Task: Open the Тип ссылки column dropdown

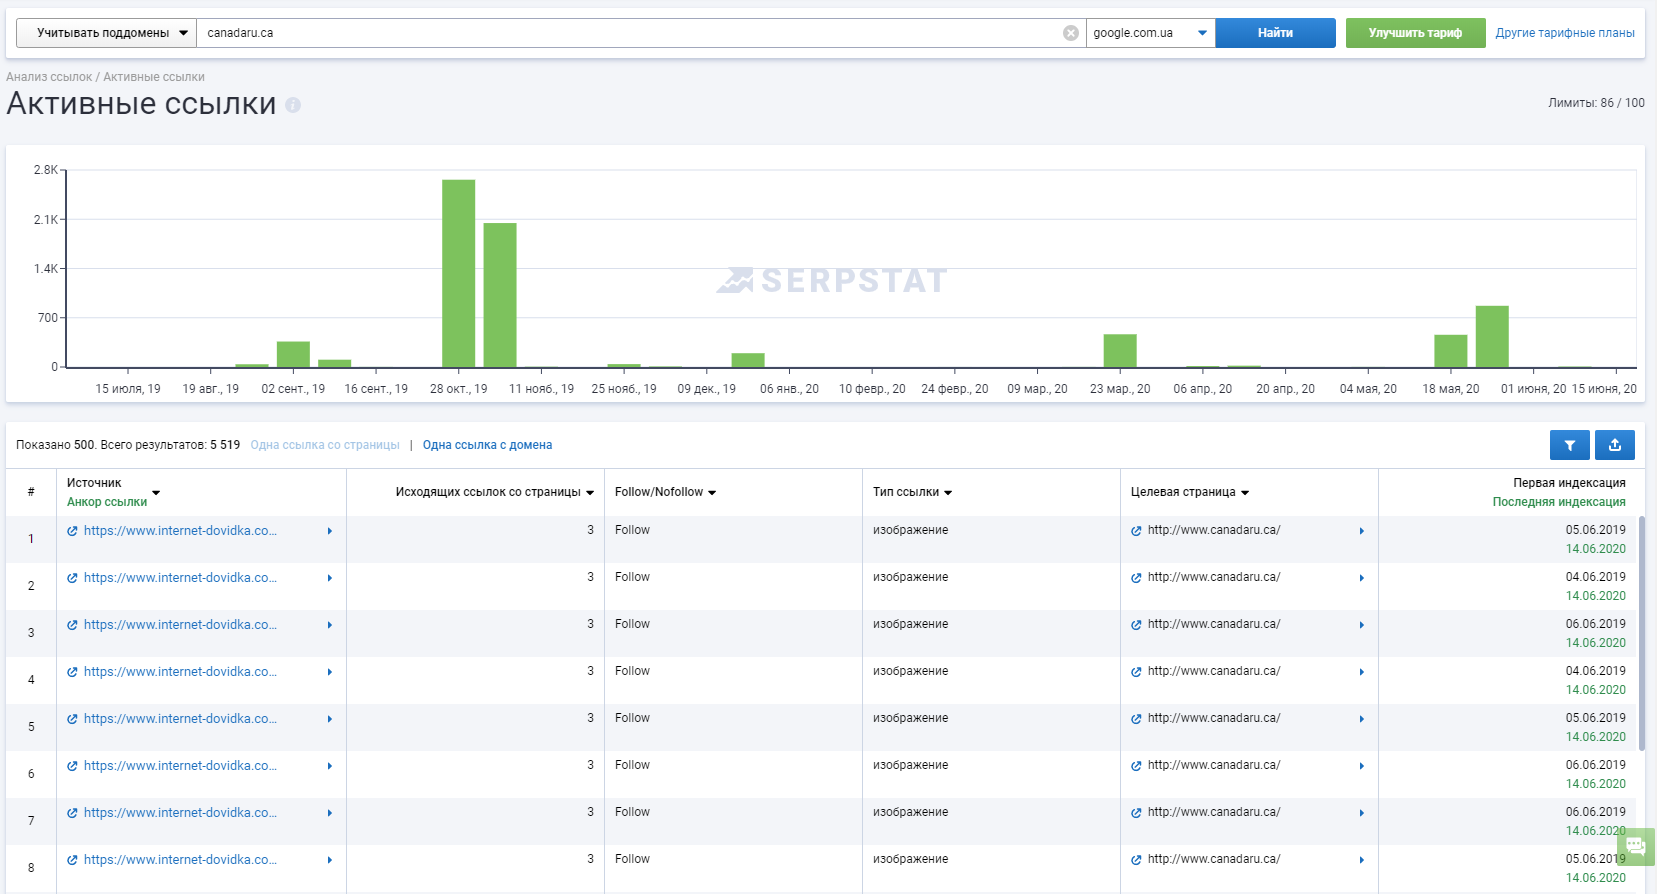Action: coord(912,492)
